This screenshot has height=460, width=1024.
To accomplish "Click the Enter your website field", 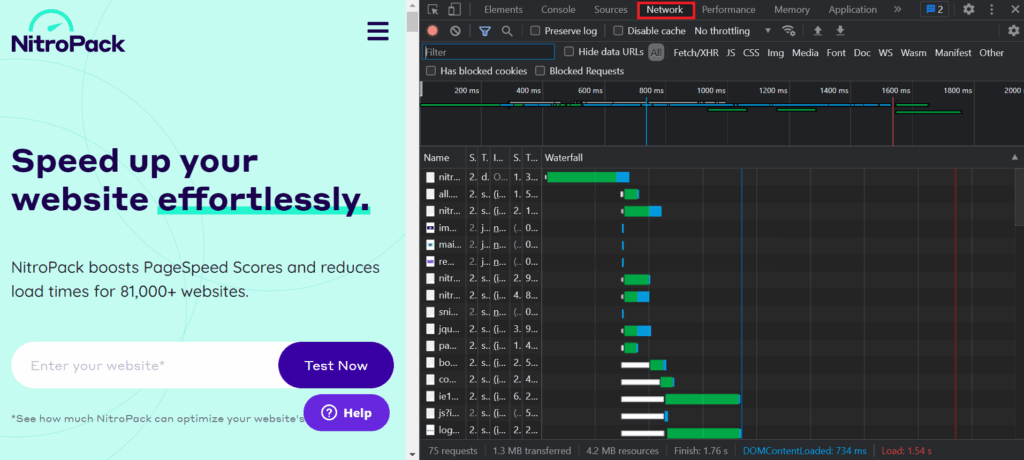I will [145, 365].
